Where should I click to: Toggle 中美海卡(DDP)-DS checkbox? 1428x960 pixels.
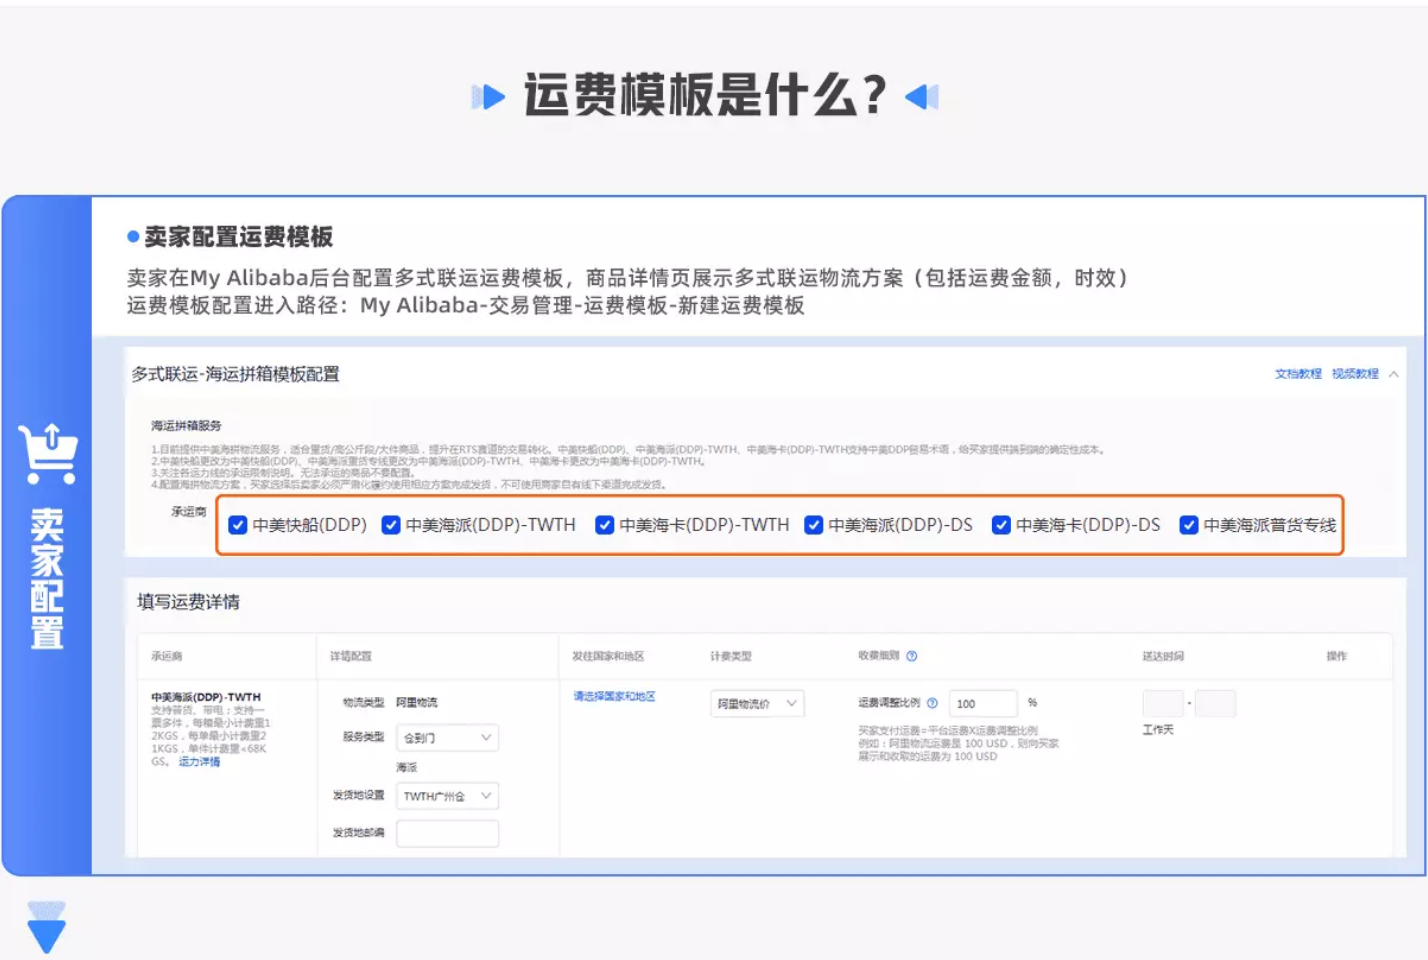tap(1001, 525)
